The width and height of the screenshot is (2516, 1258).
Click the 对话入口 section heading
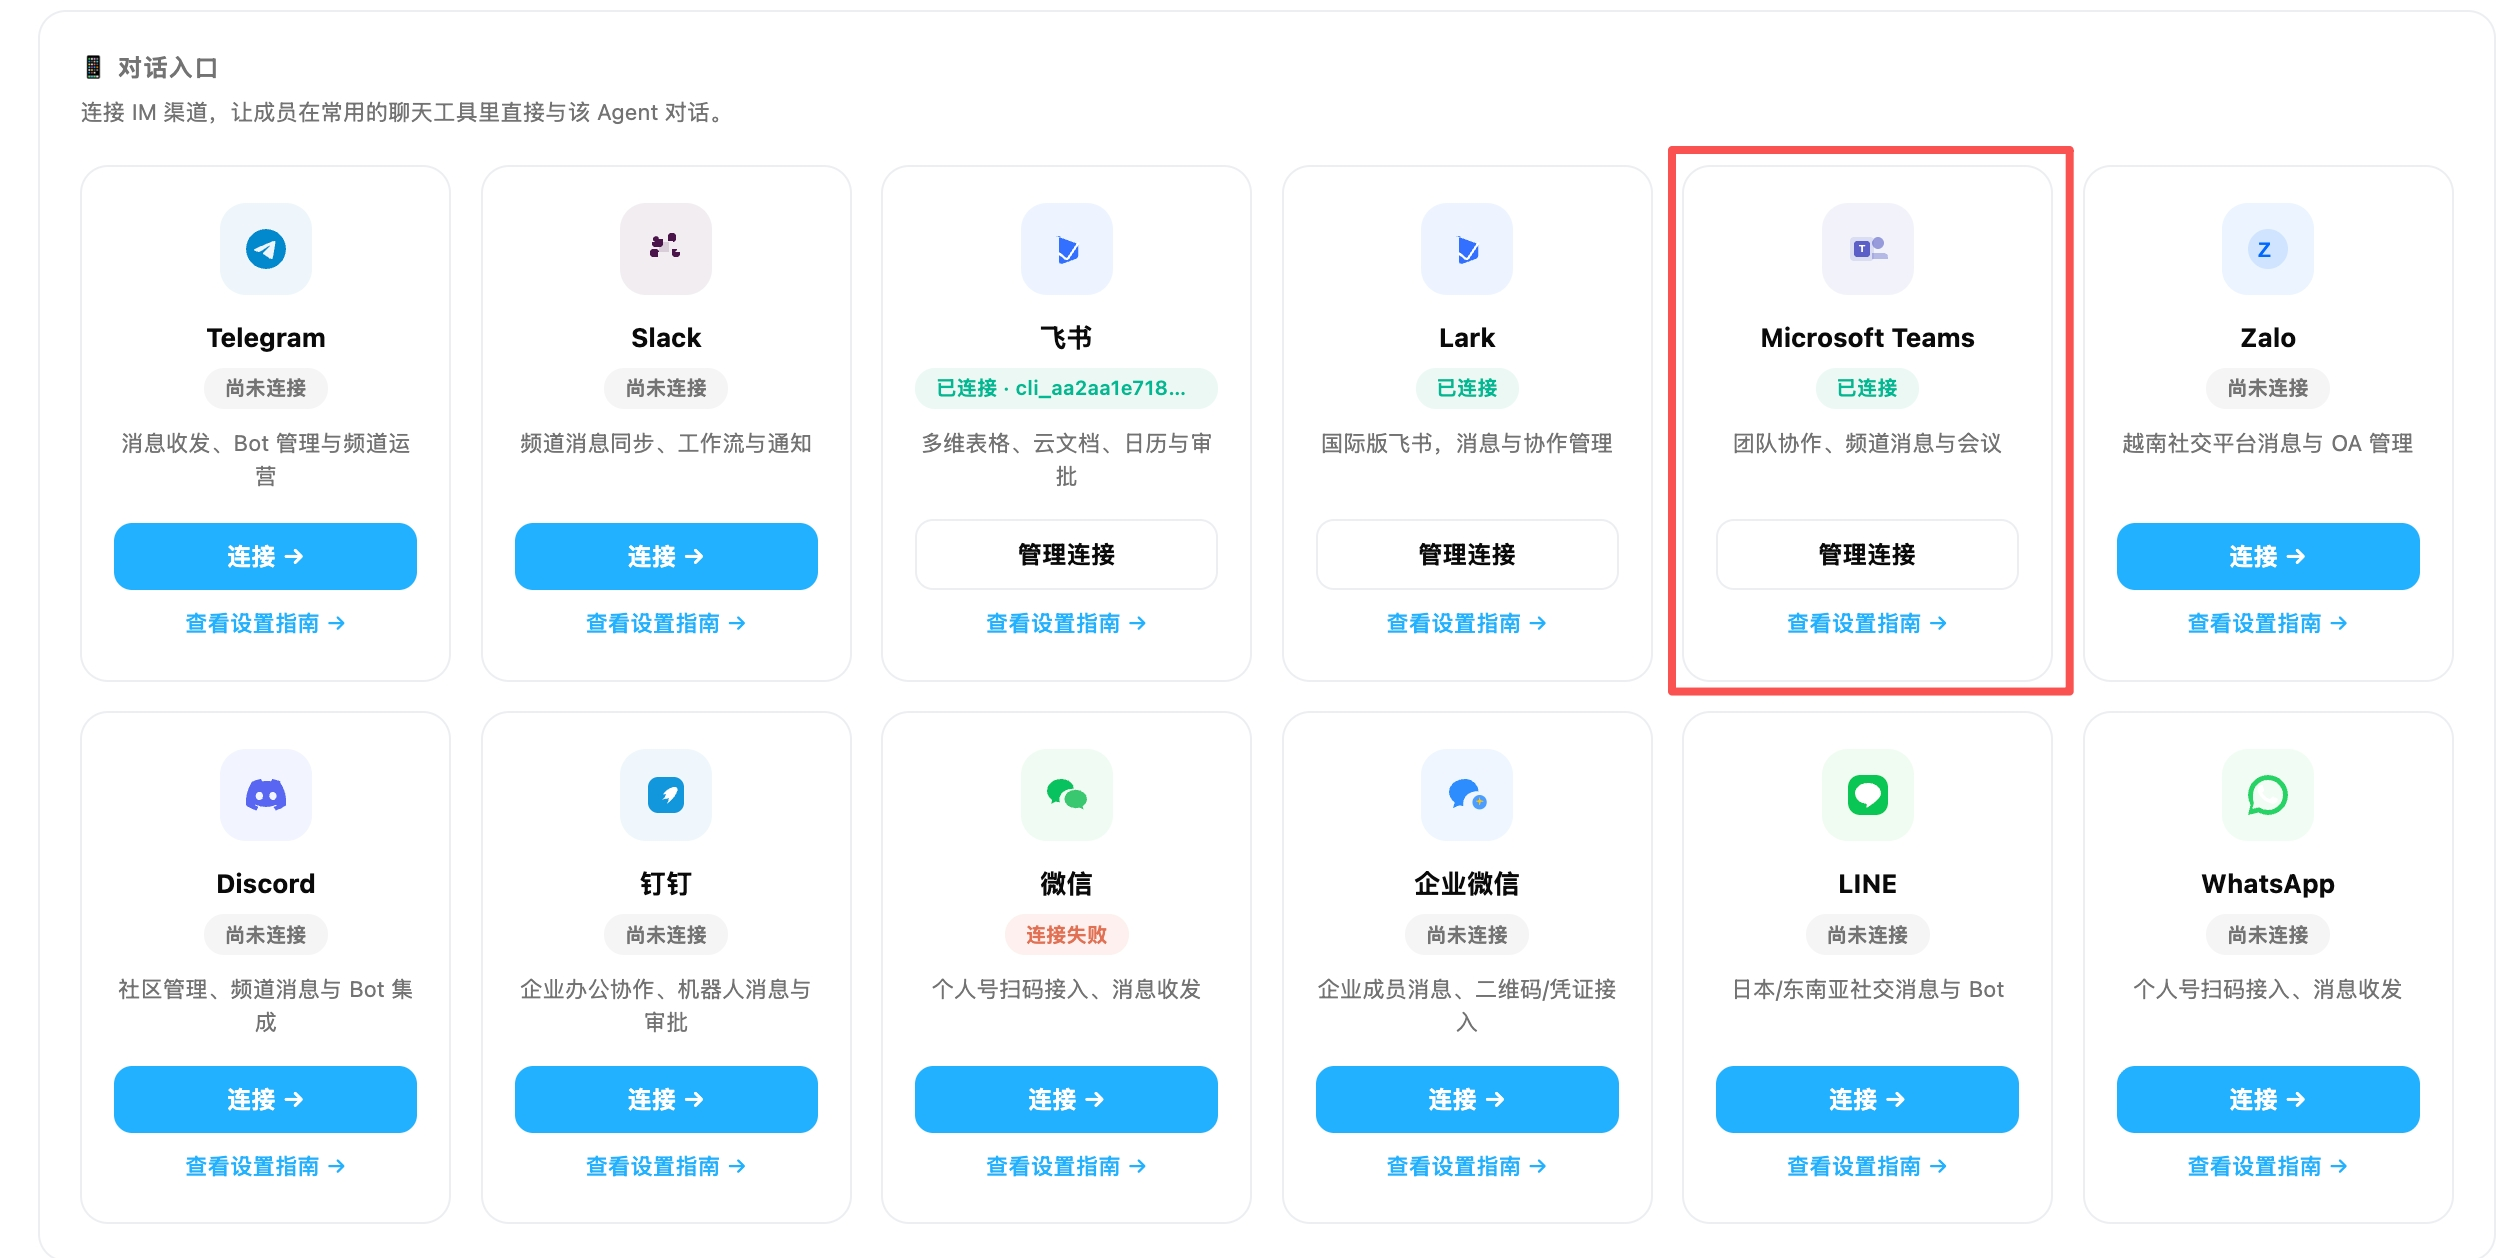tap(168, 67)
